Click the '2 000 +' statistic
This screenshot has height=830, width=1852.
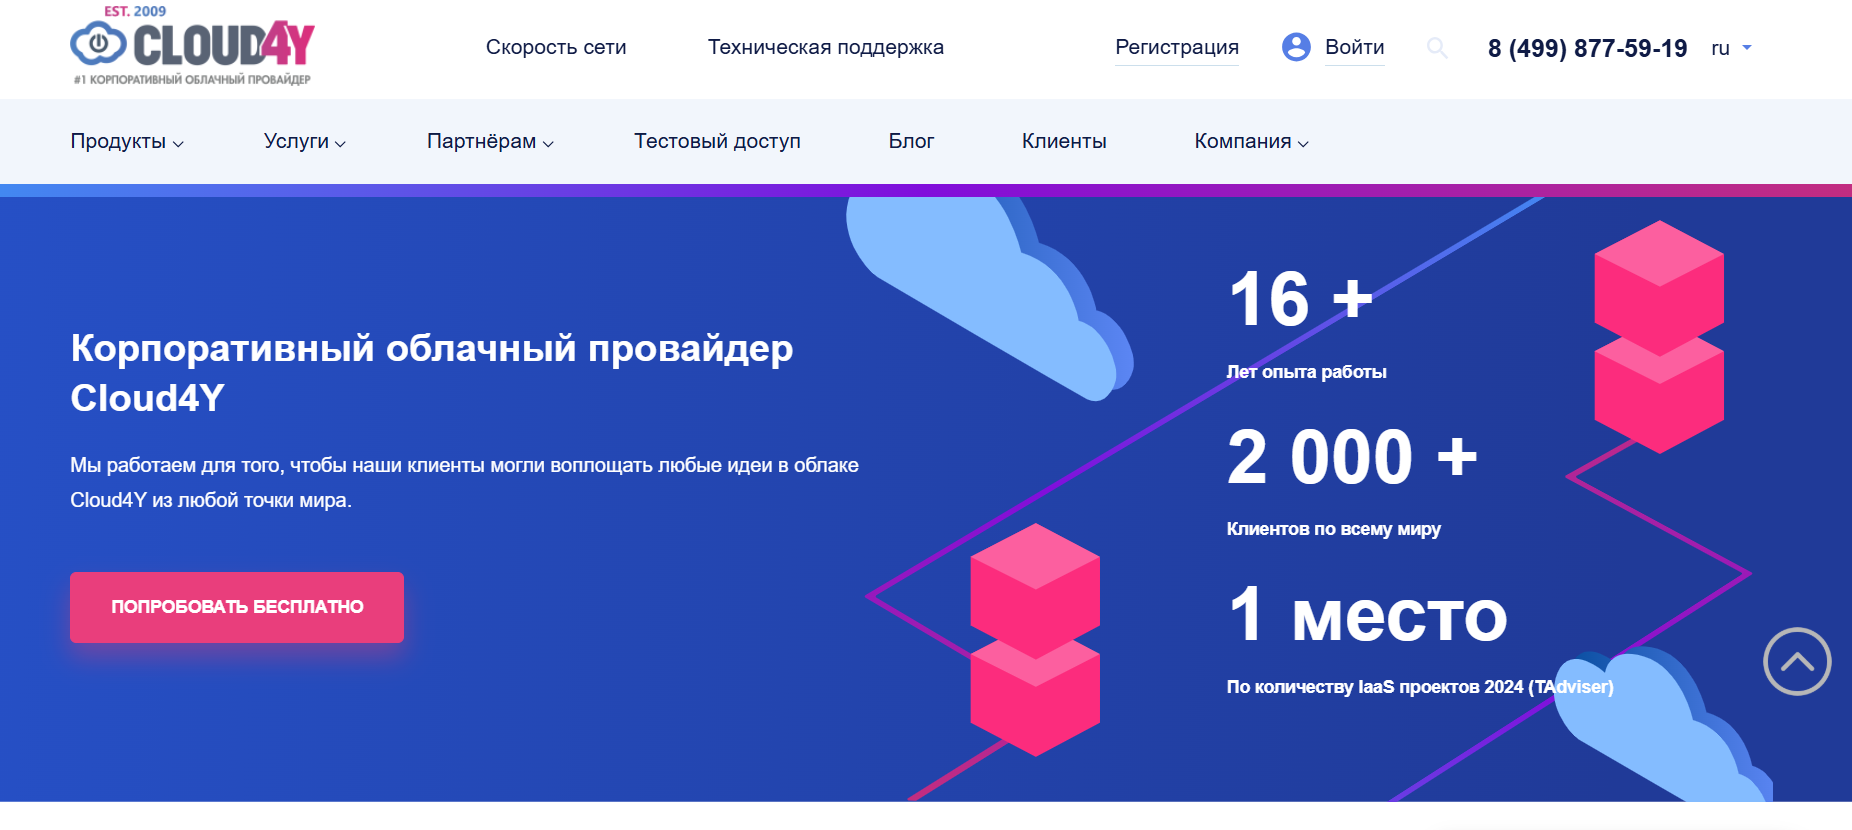coord(1352,457)
